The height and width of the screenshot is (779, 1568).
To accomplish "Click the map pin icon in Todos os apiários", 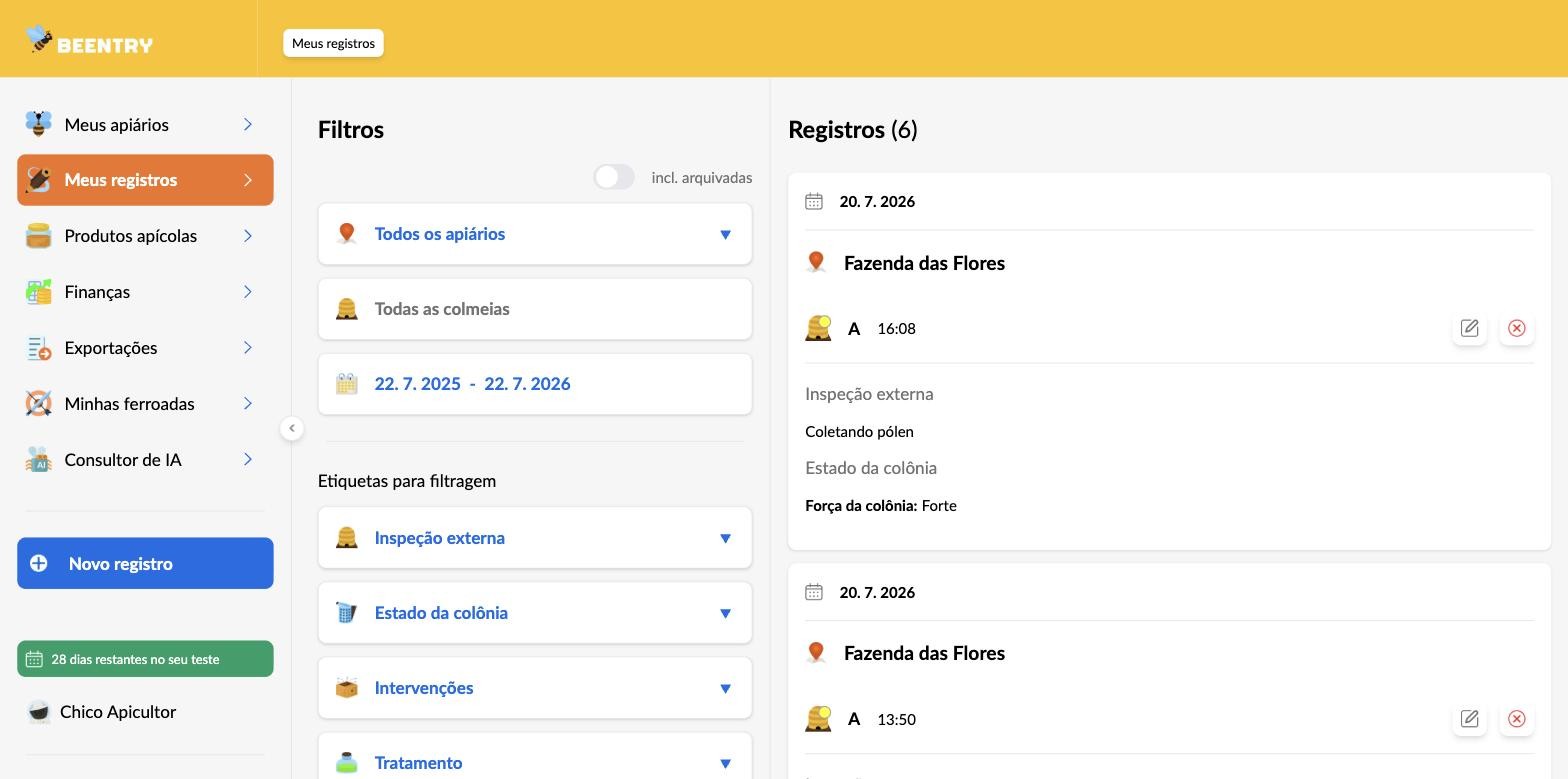I will [x=347, y=234].
